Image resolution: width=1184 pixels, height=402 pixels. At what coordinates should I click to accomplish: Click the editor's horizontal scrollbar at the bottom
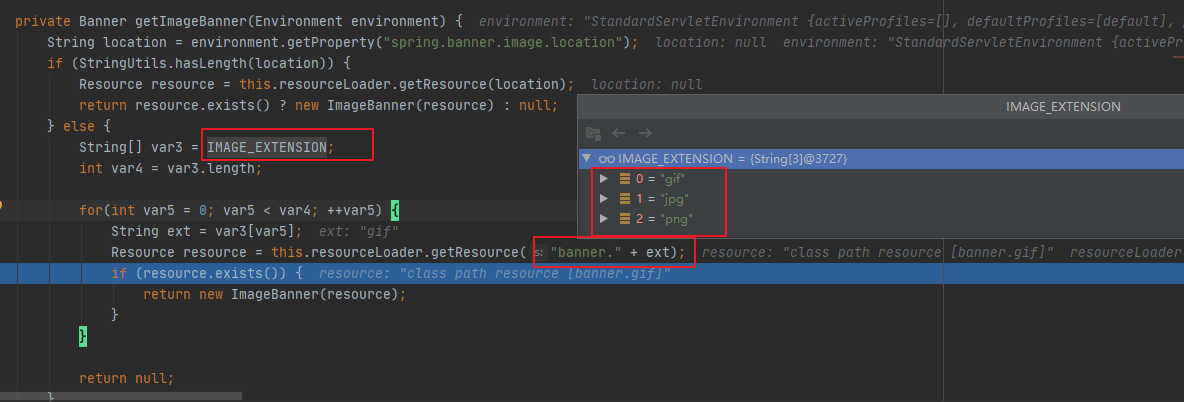pos(600,398)
